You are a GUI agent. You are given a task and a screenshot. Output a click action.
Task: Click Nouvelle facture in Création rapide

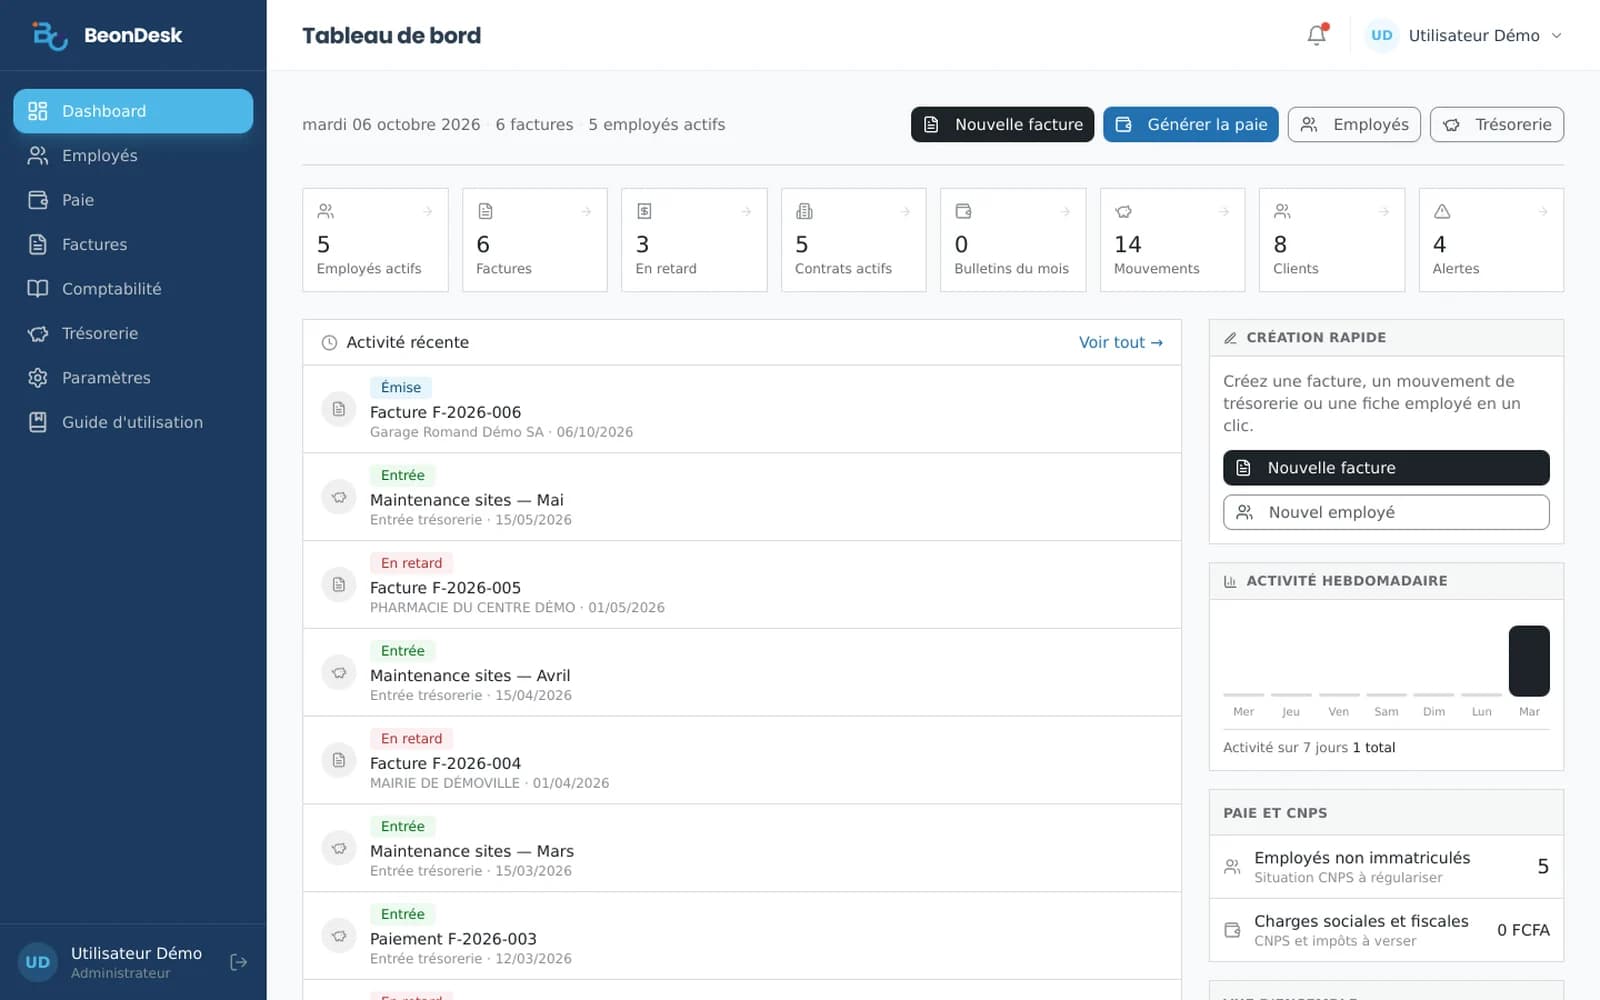[1386, 468]
